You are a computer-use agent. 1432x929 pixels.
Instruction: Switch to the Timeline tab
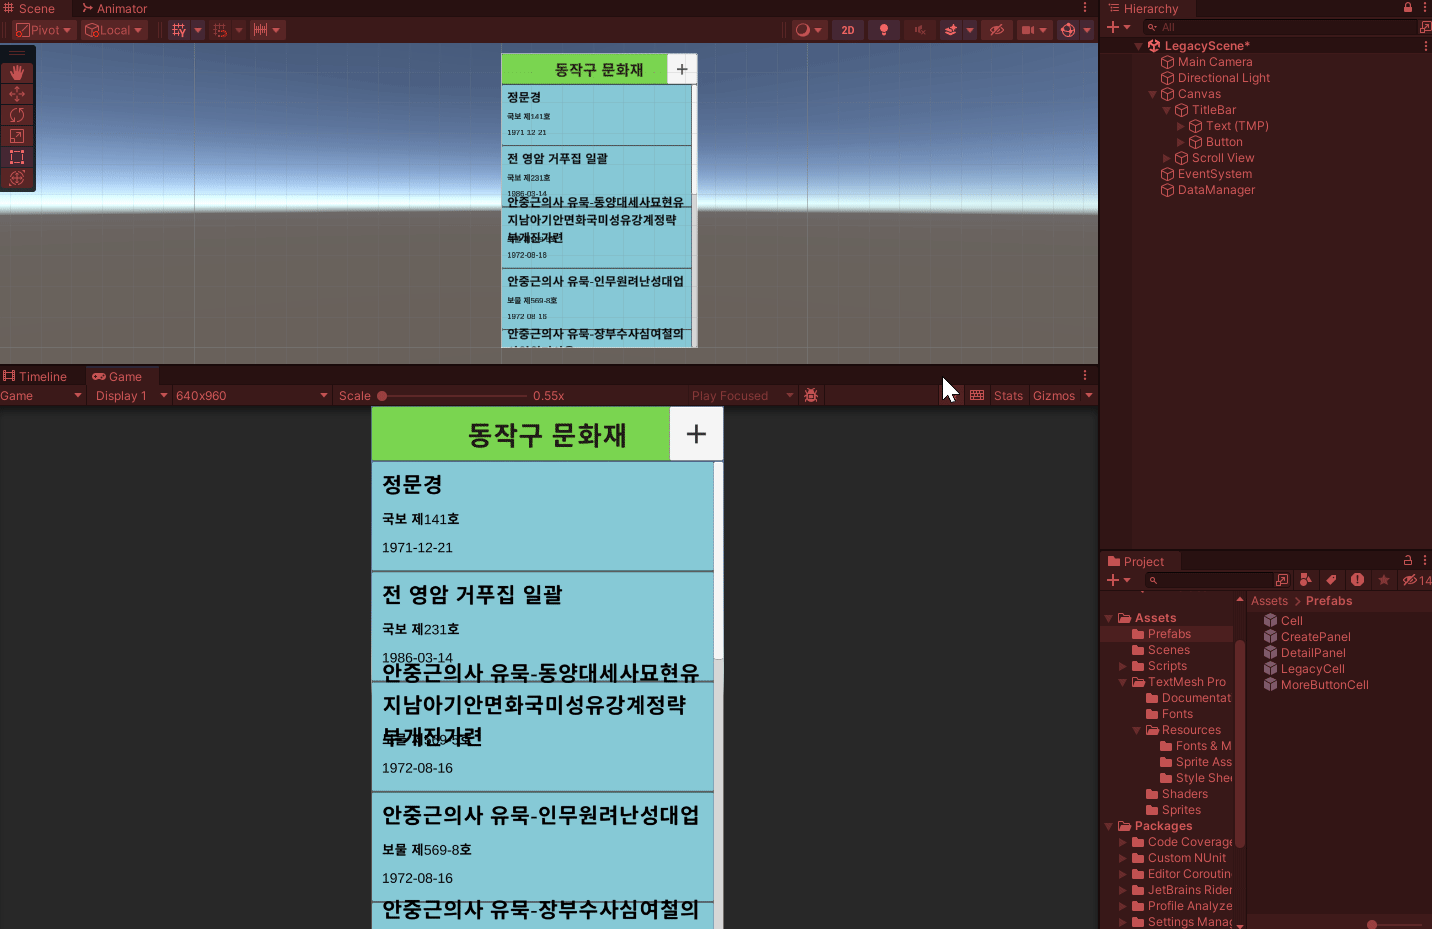(x=35, y=377)
